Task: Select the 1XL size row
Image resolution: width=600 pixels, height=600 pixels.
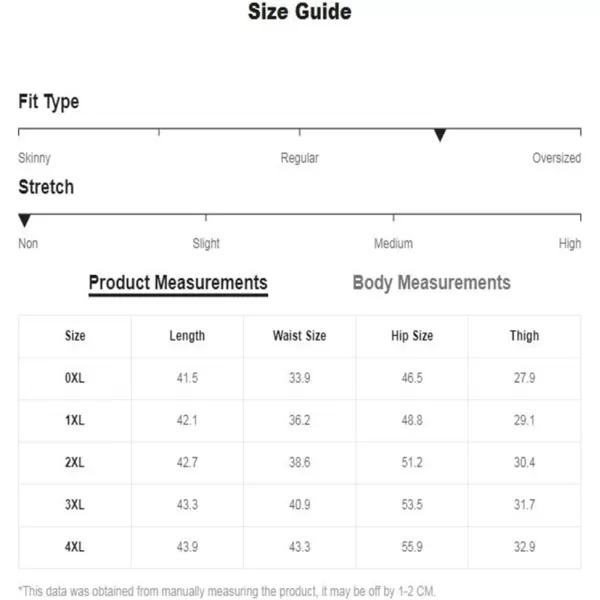Action: click(300, 421)
